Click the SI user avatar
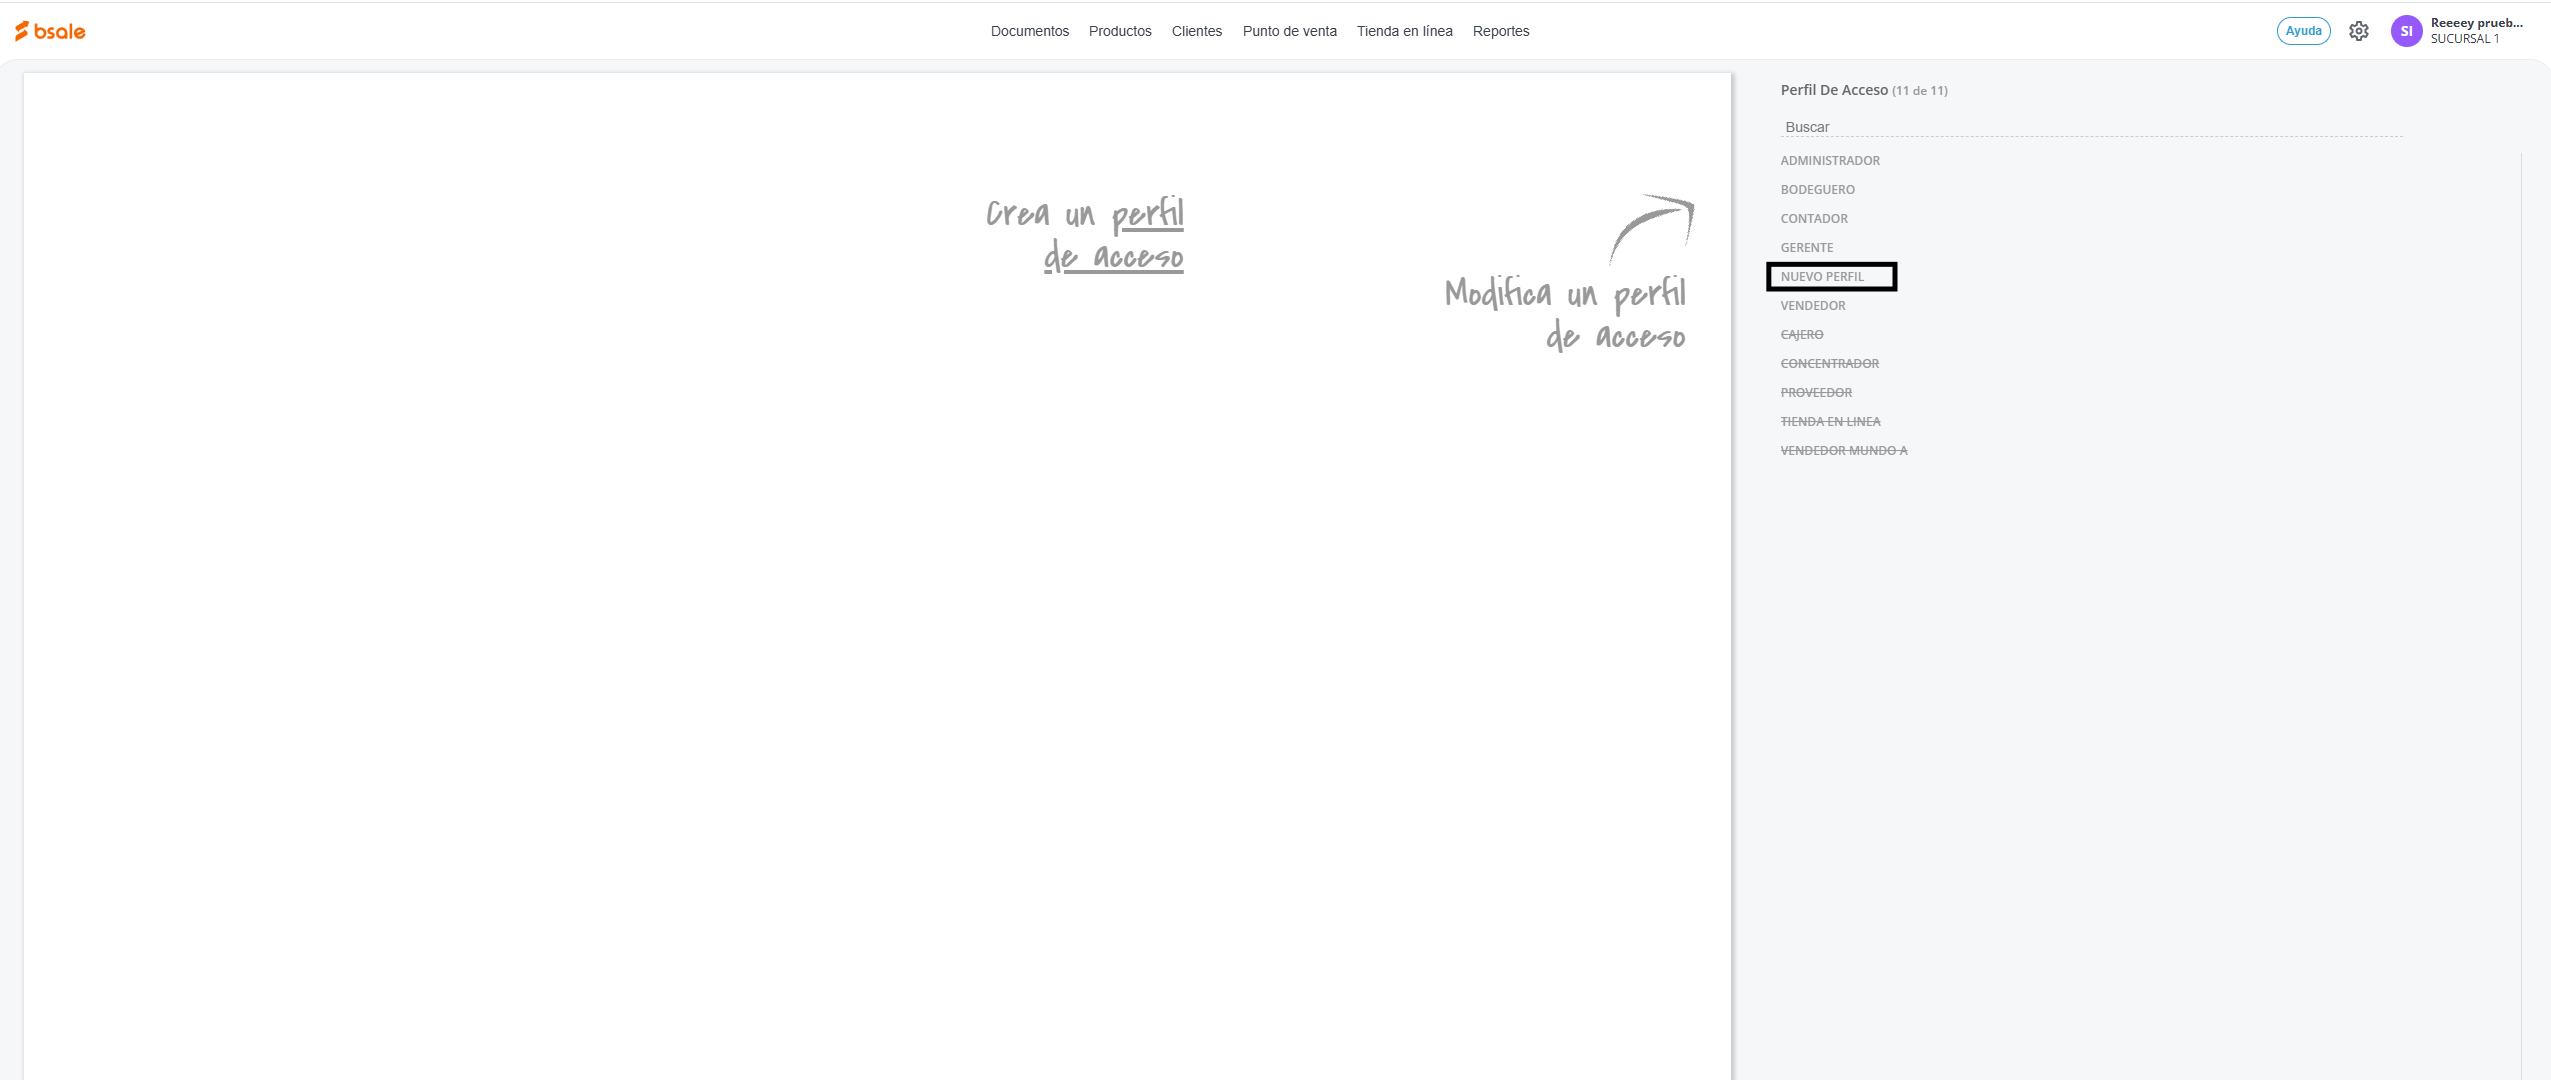This screenshot has width=2551, height=1080. pos(2406,31)
